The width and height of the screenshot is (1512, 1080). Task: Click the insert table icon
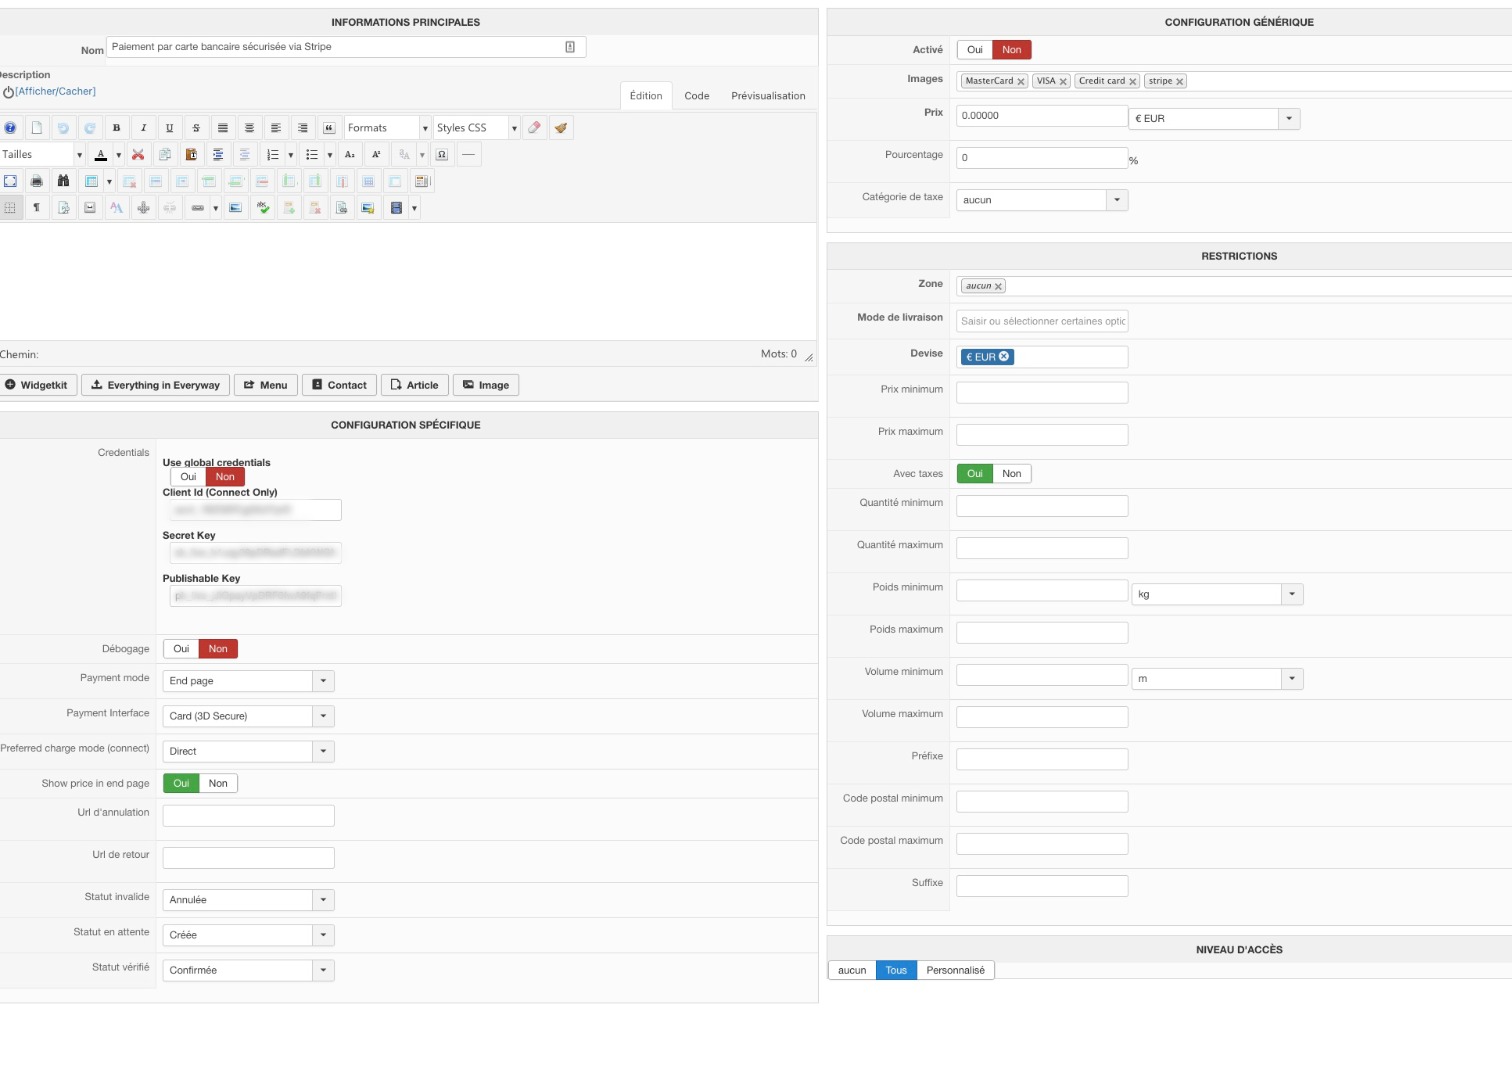(x=91, y=181)
